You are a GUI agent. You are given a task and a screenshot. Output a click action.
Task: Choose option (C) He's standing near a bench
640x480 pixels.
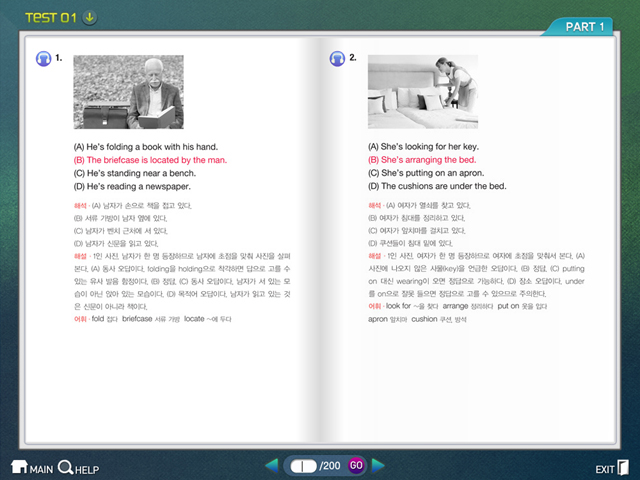(138, 173)
